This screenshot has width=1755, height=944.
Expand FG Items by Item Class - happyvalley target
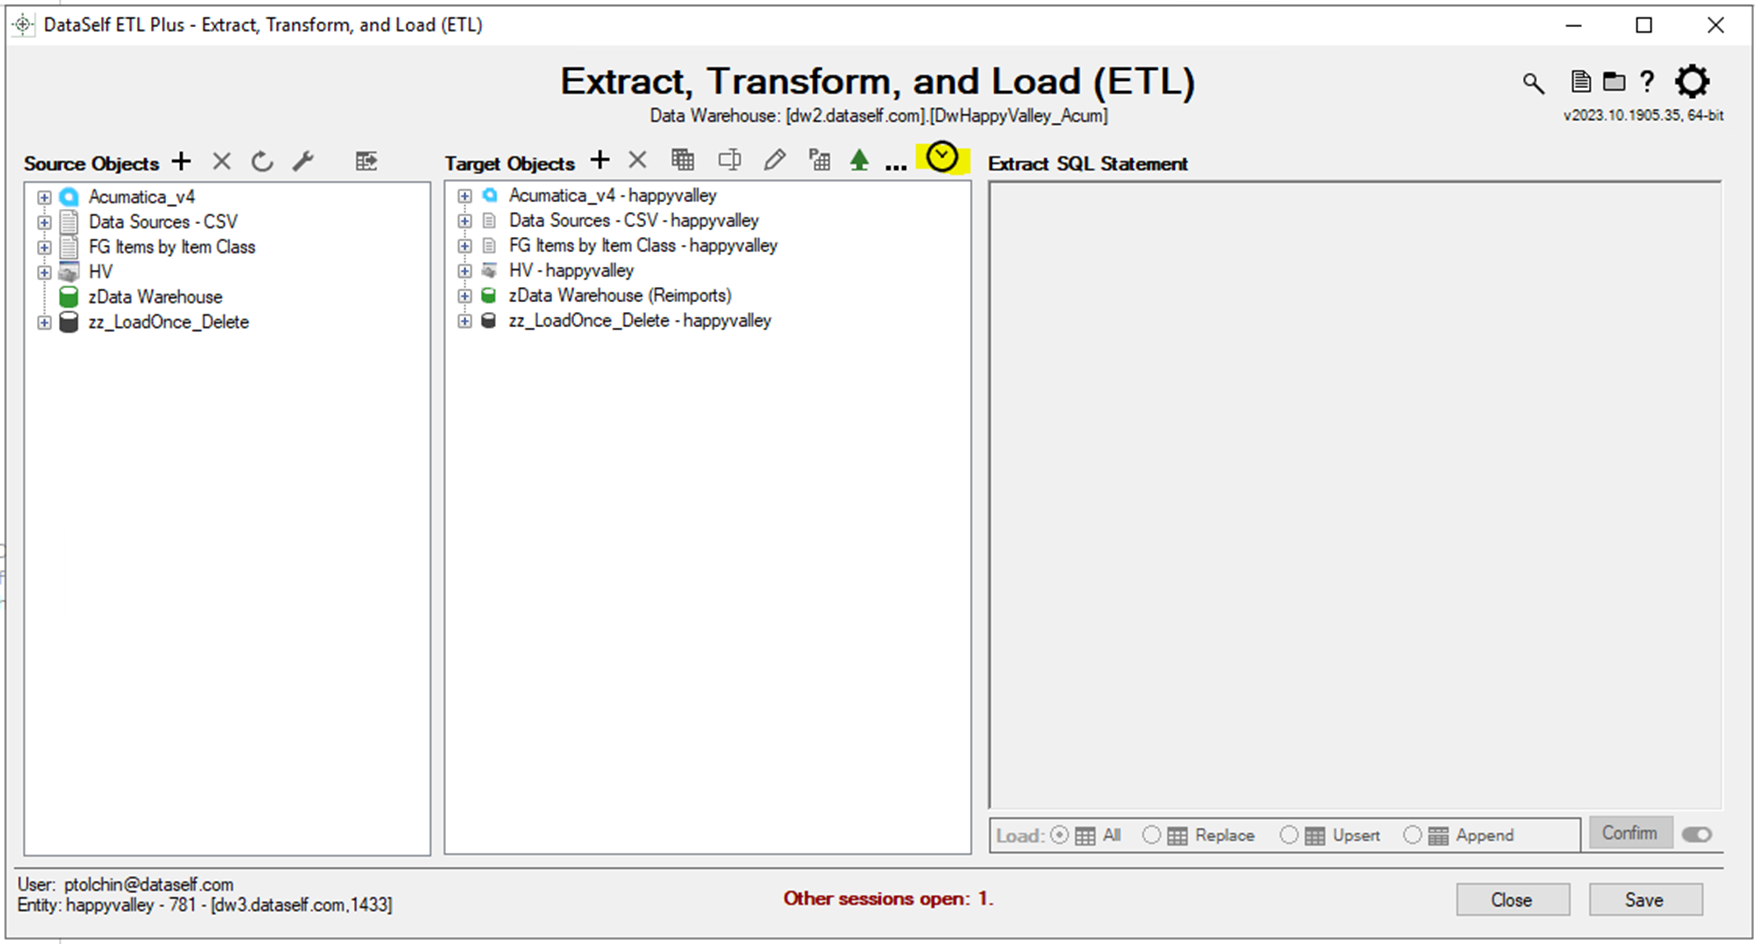point(465,246)
